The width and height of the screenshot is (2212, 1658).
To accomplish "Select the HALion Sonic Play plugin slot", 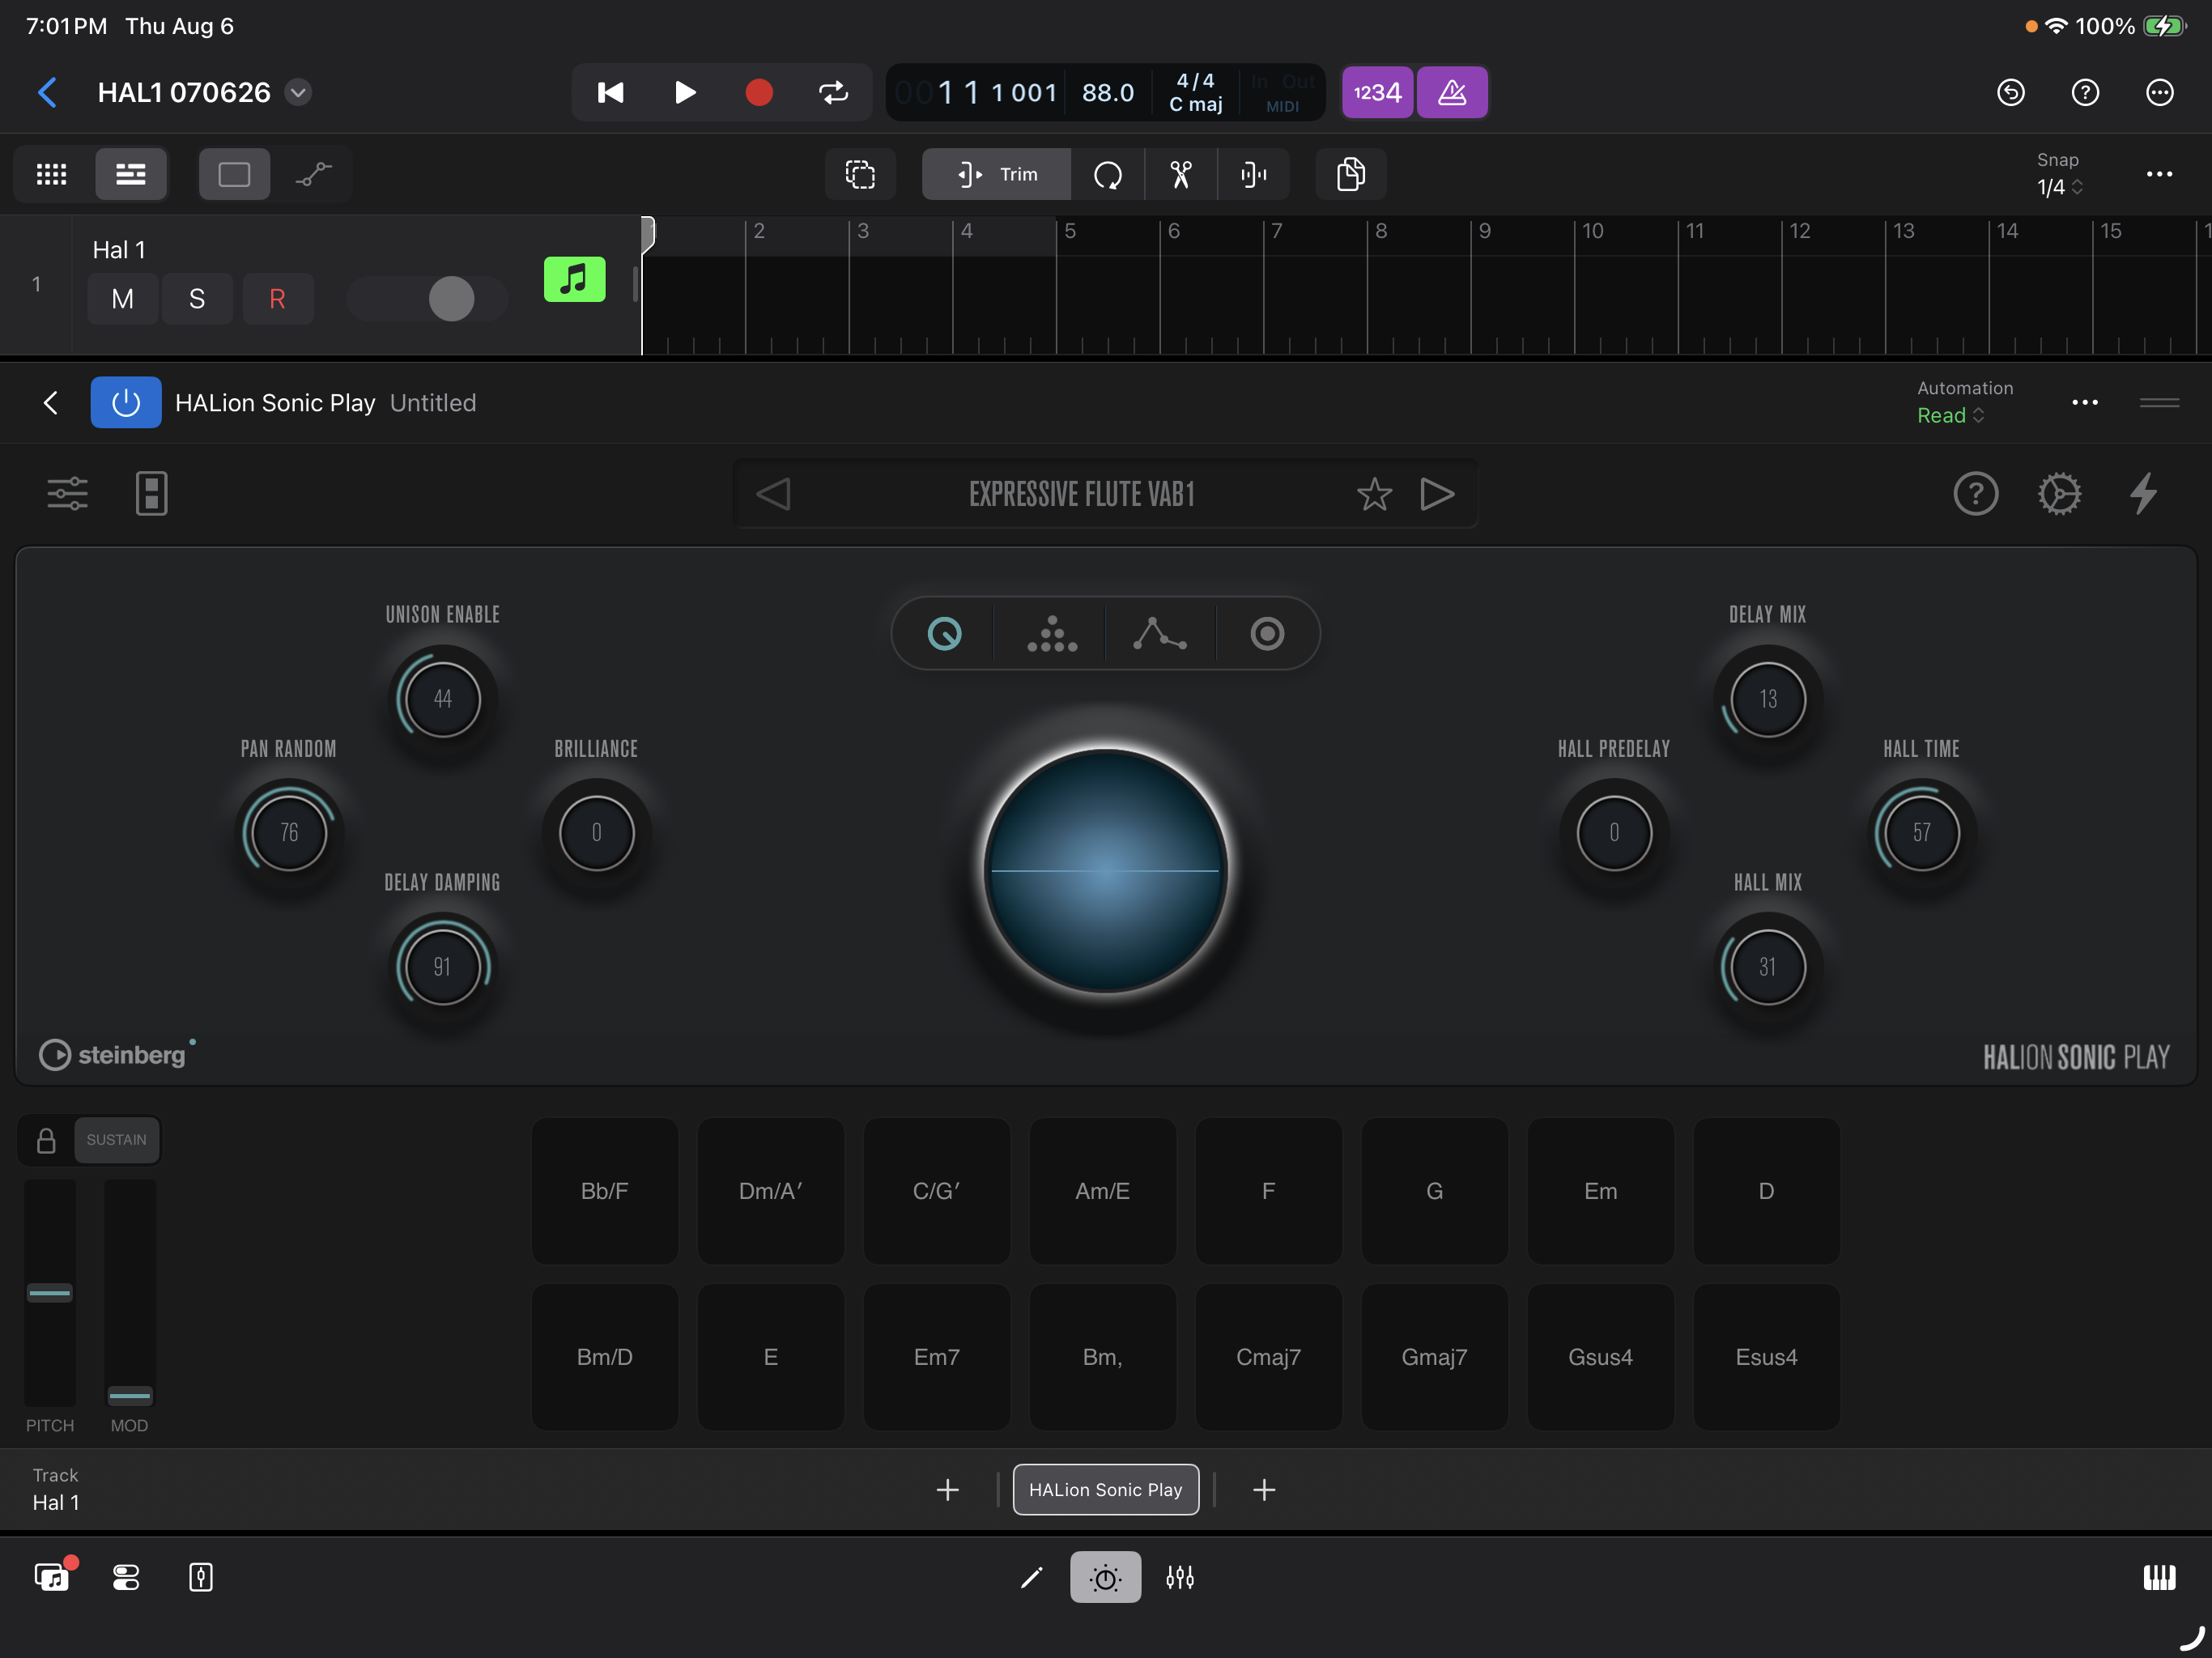I will point(1105,1489).
